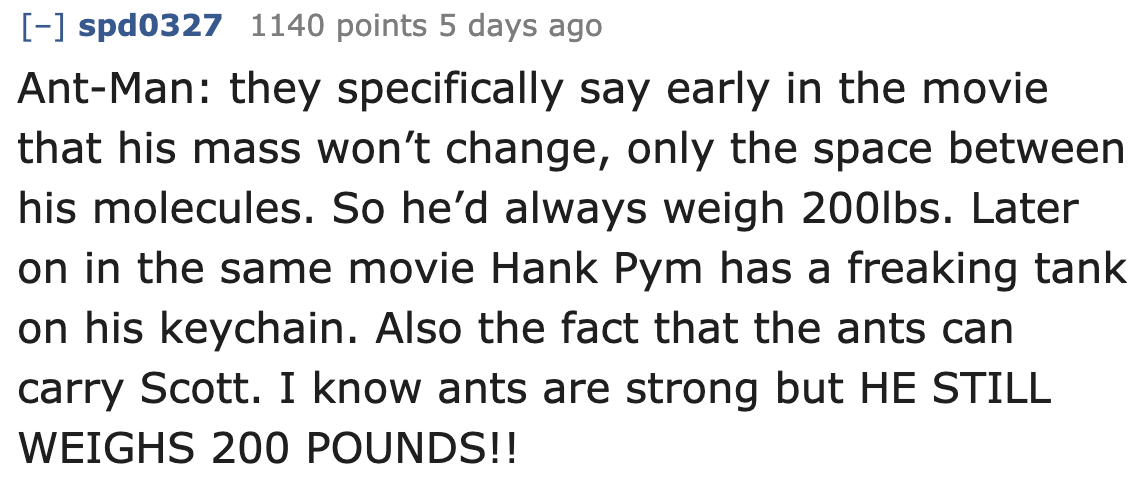Open spd0327's user profile

tap(150, 26)
